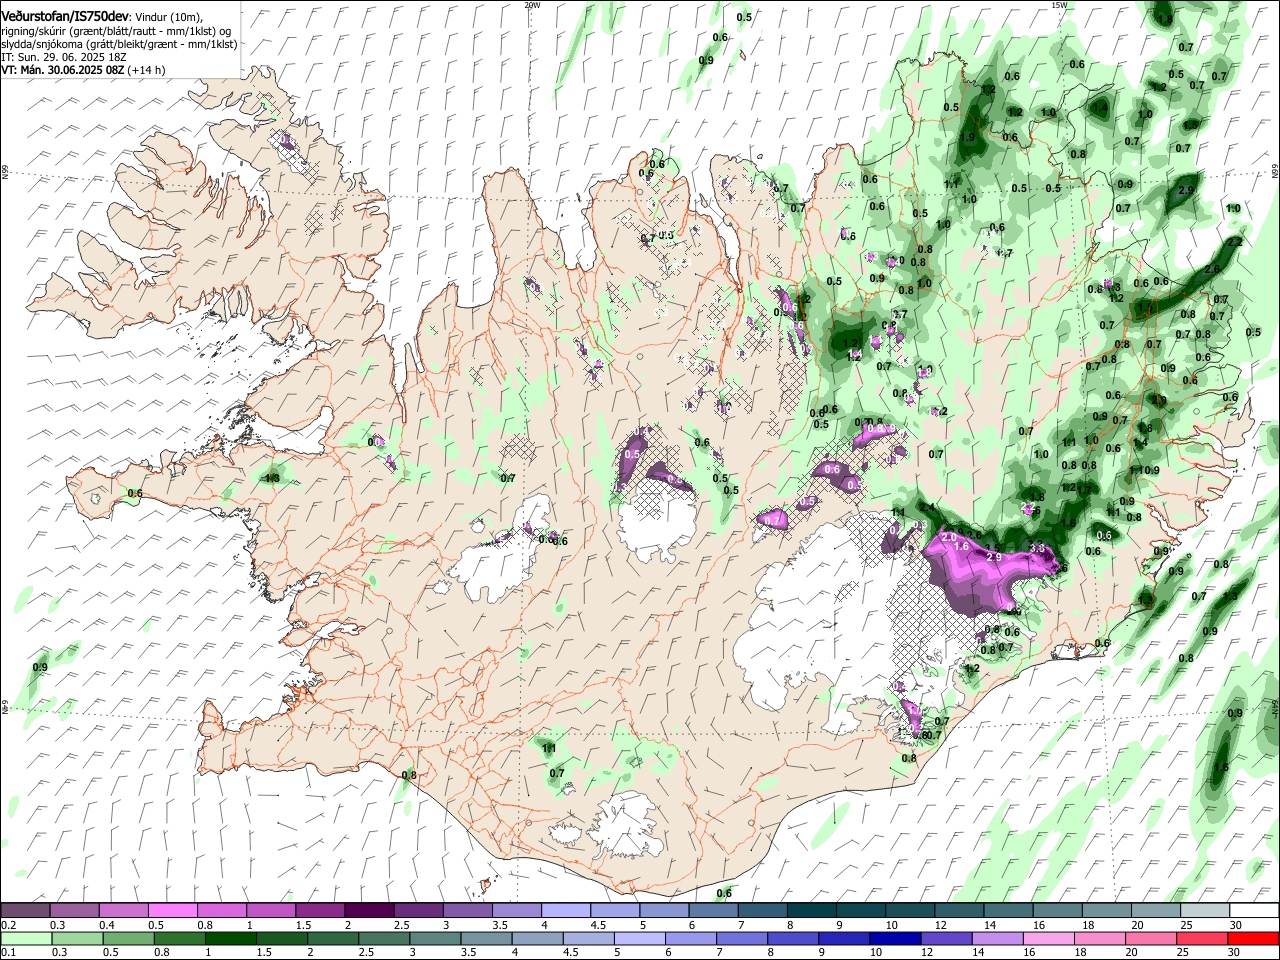Viewport: 1280px width, 960px height.
Task: Click the darkest green rain-scale swatch starting at 1
Action: pos(230,938)
